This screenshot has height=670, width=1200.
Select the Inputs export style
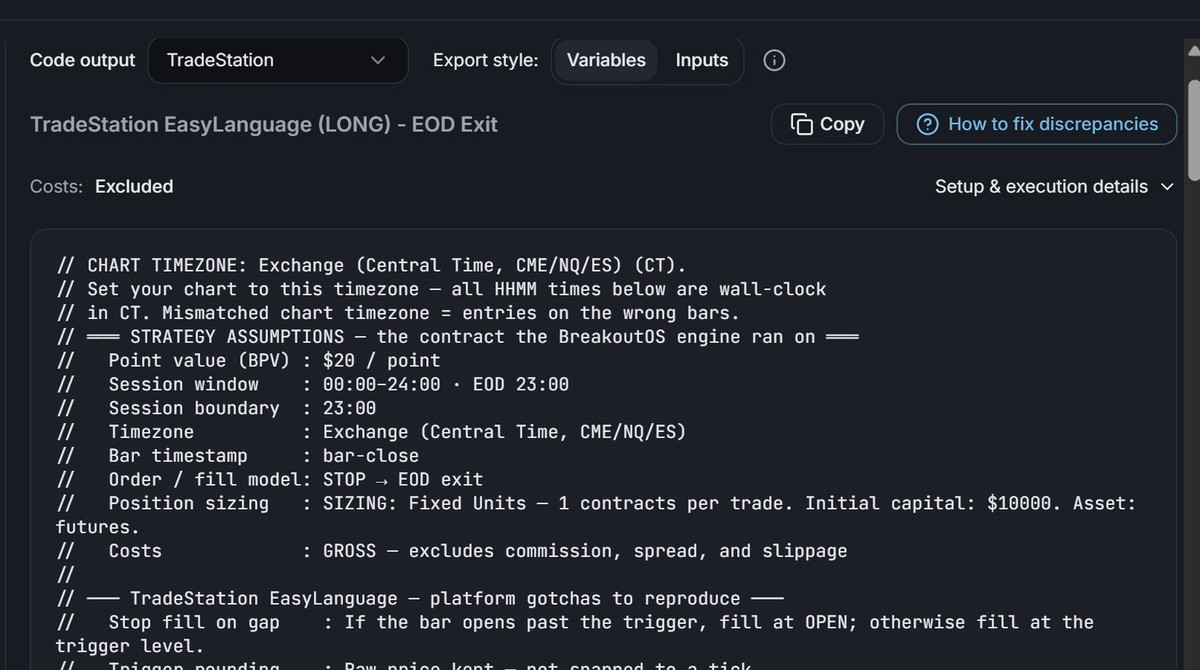702,60
